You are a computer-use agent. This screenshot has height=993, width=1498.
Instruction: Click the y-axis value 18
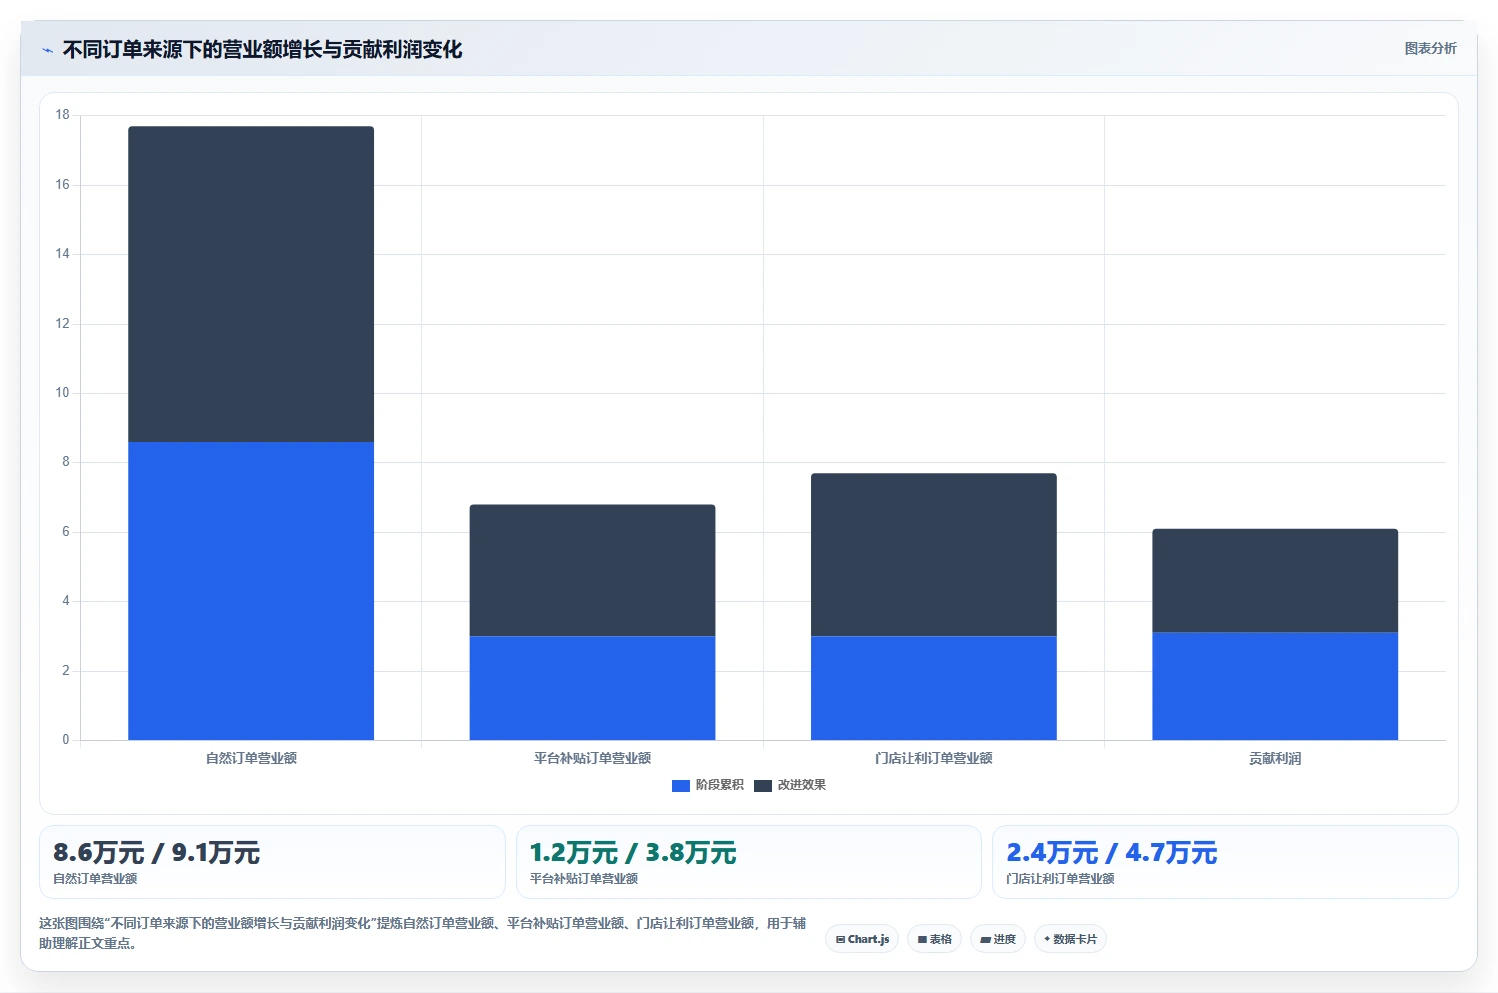[63, 115]
